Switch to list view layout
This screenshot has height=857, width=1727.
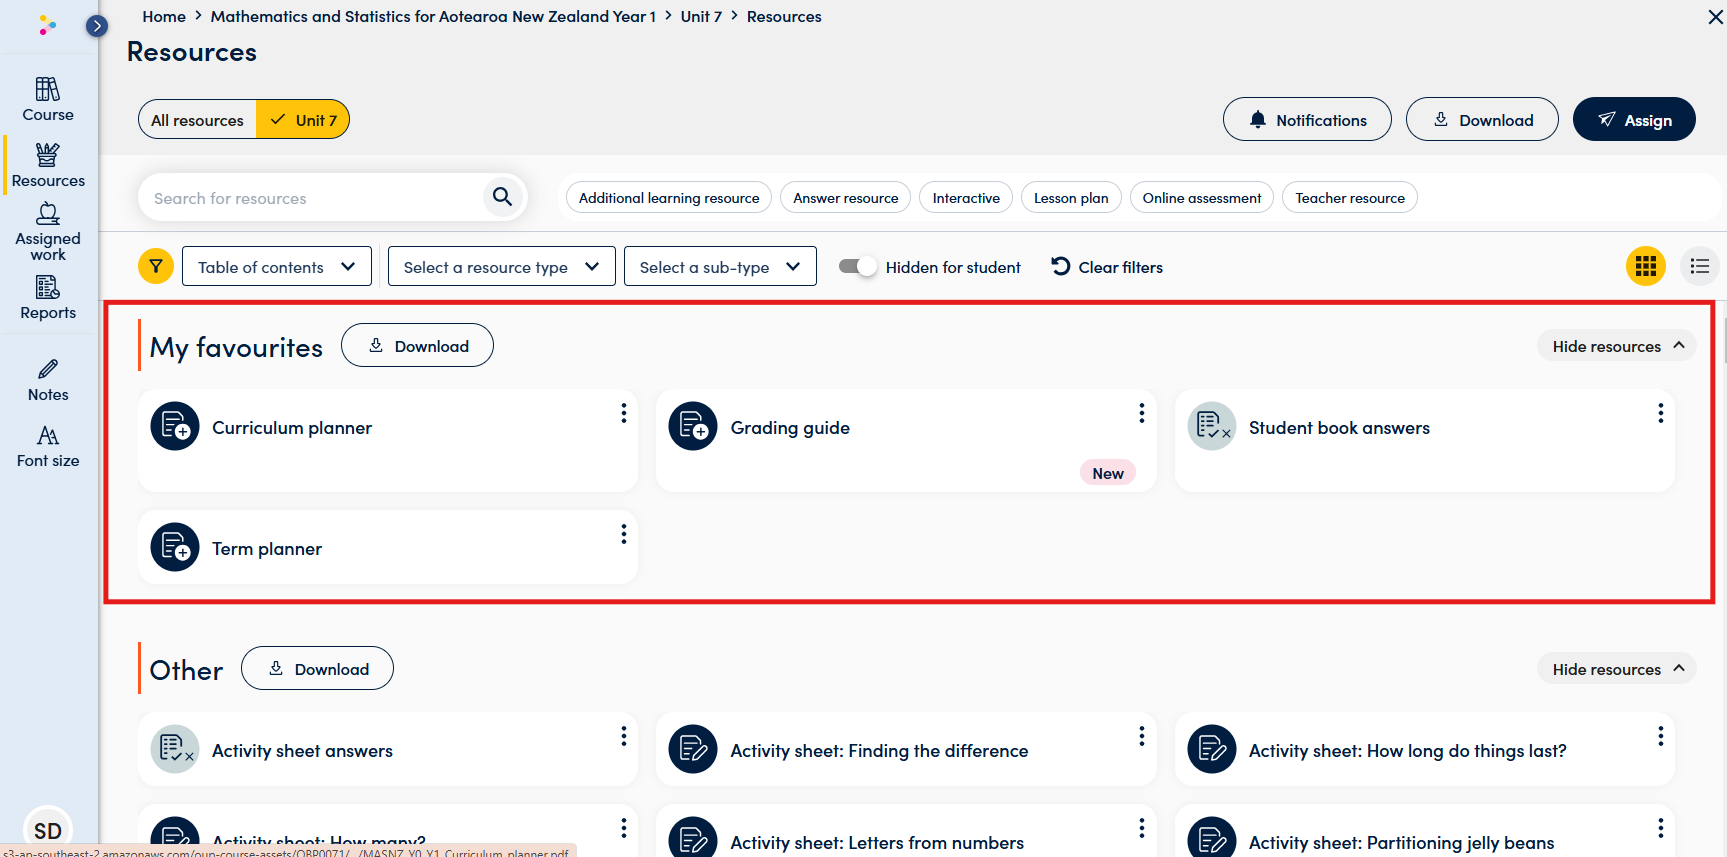(x=1699, y=266)
